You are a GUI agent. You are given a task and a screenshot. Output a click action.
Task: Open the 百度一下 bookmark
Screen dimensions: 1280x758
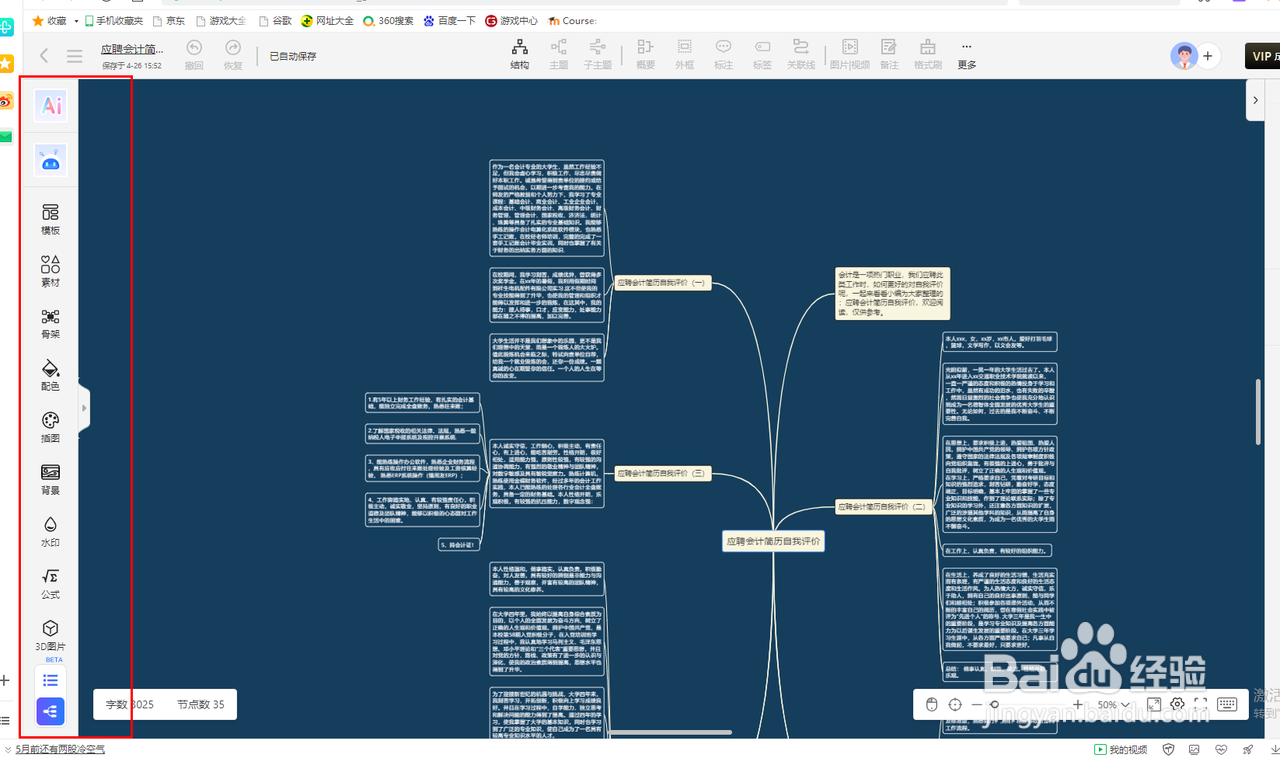coord(449,20)
